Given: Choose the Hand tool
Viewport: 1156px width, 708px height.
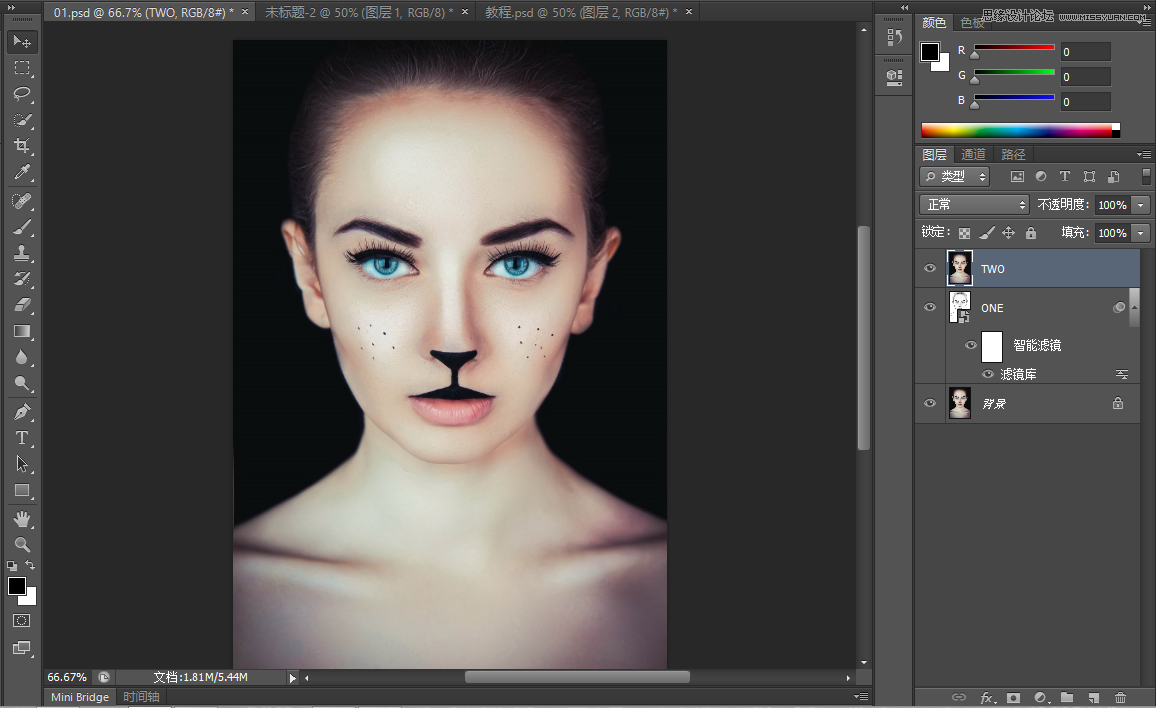Looking at the screenshot, I should pyautogui.click(x=22, y=518).
